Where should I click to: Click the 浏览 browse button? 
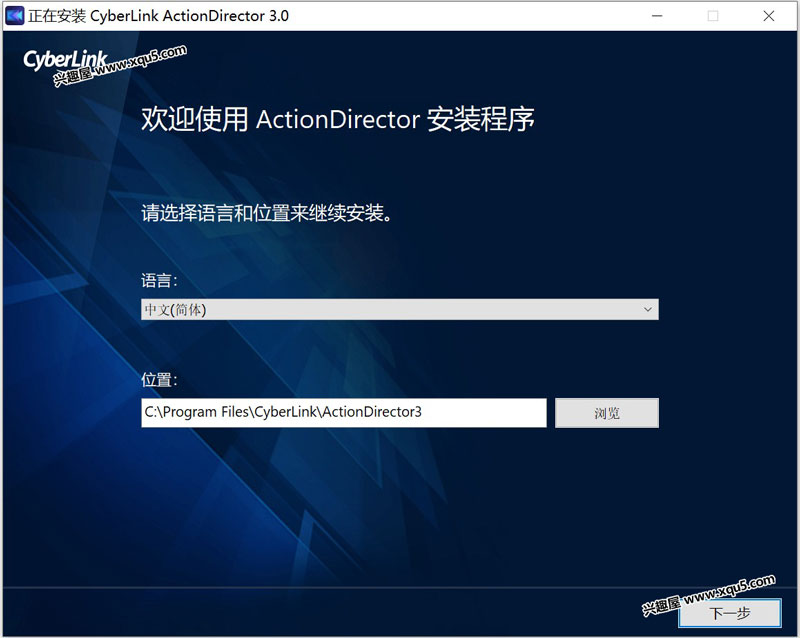click(607, 413)
